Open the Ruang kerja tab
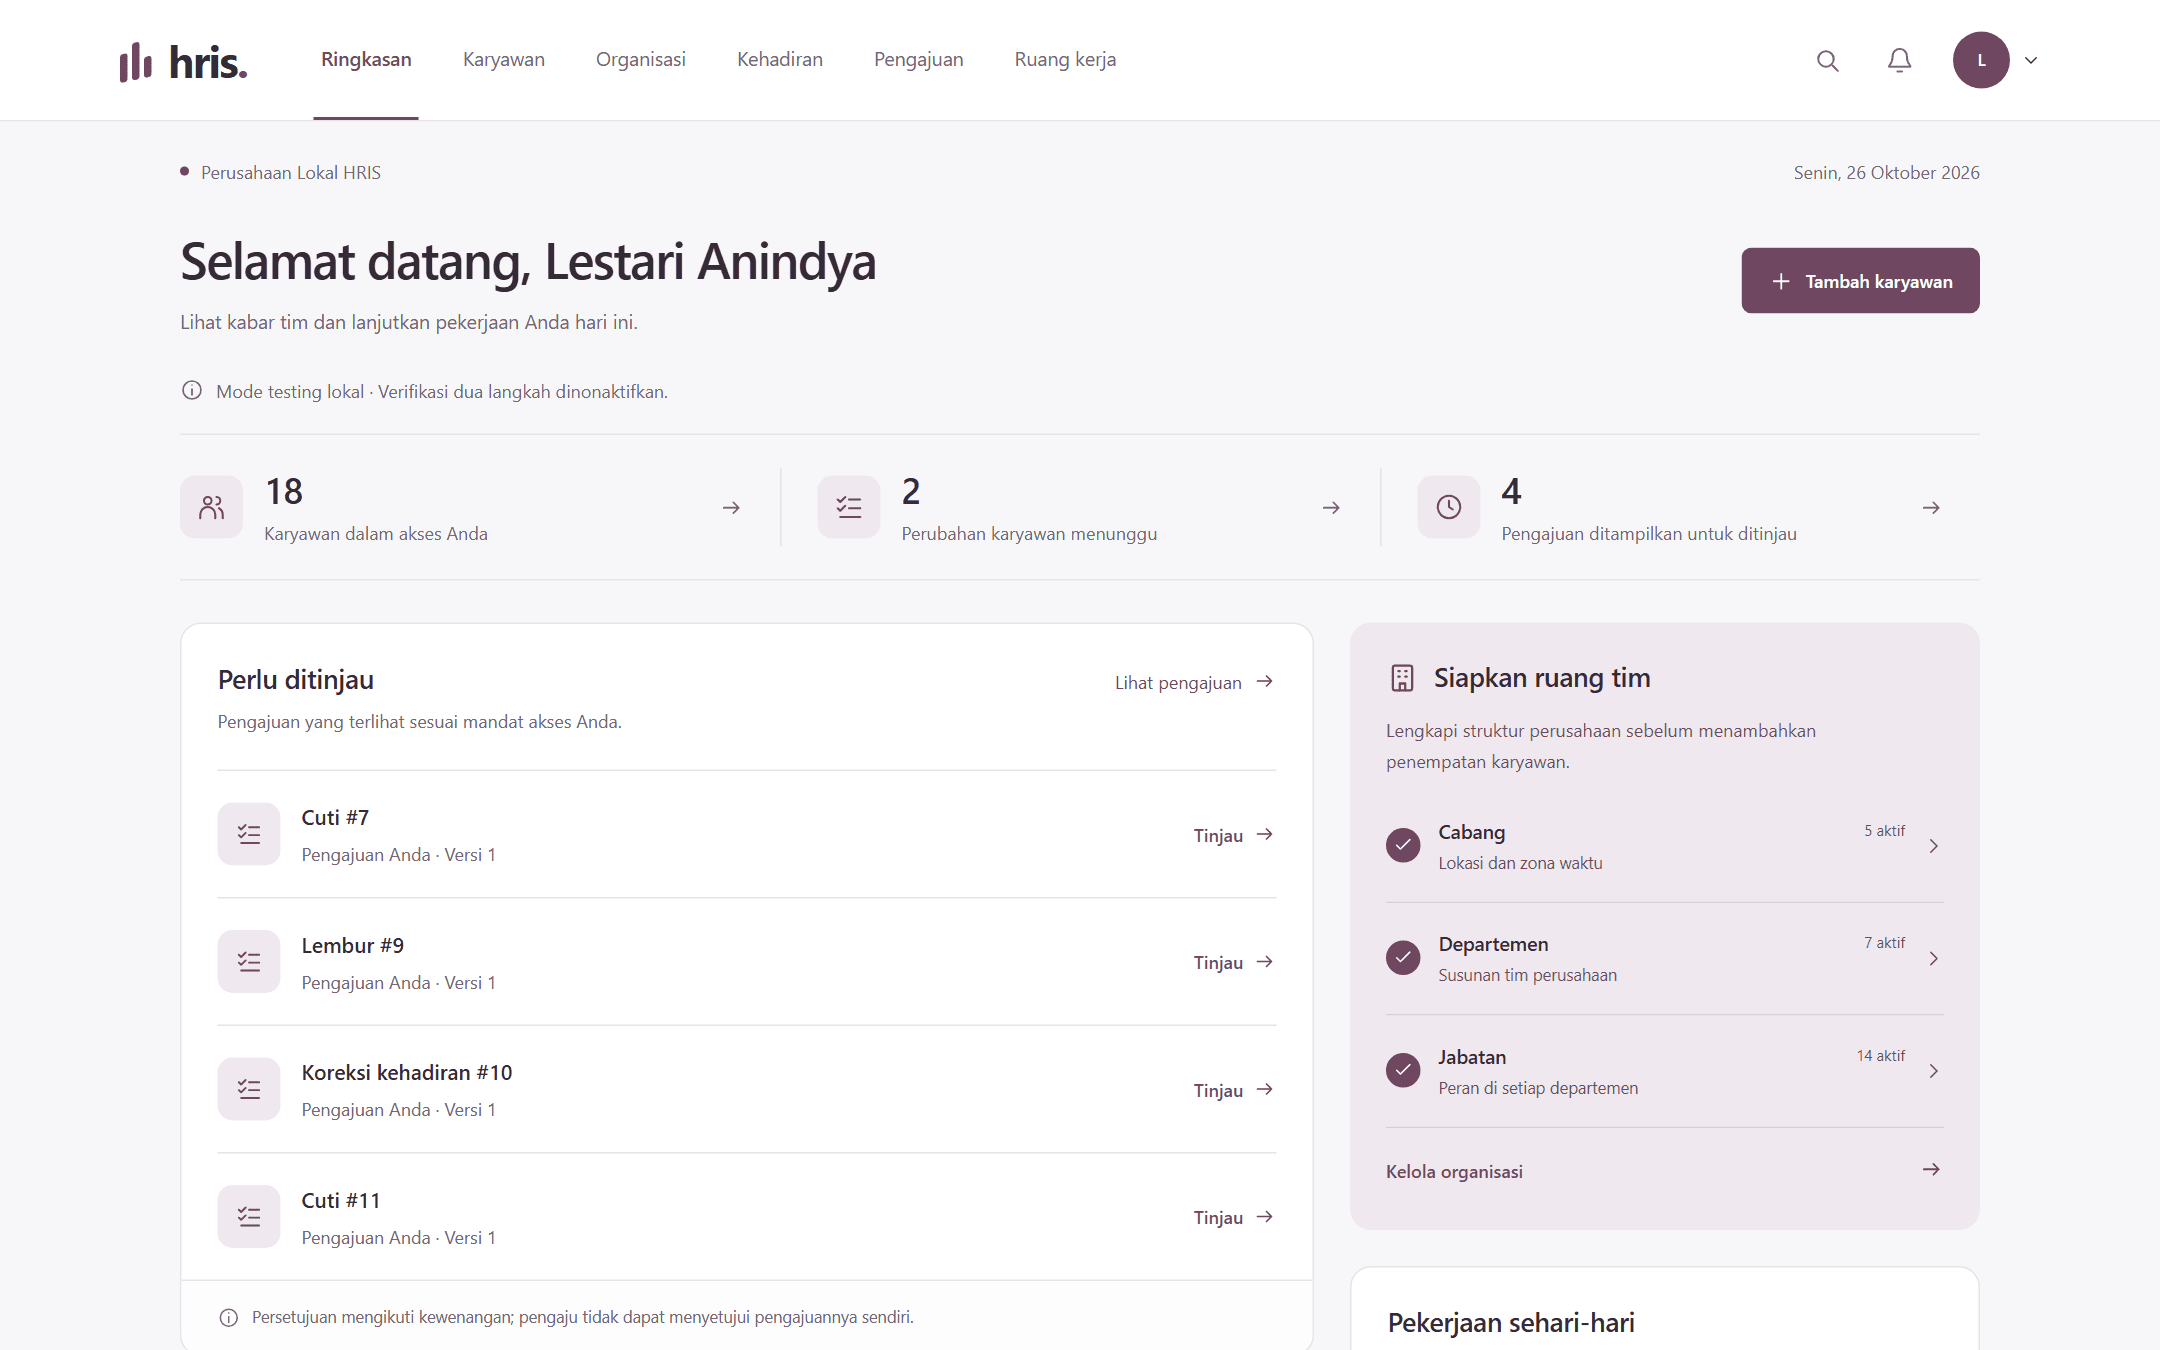This screenshot has height=1350, width=2160. (1065, 59)
